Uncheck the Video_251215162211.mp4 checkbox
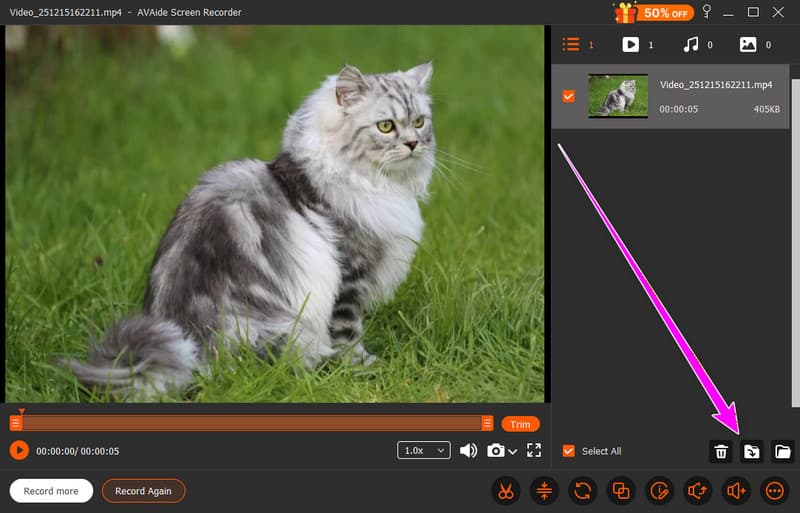The height and width of the screenshot is (513, 800). tap(568, 96)
